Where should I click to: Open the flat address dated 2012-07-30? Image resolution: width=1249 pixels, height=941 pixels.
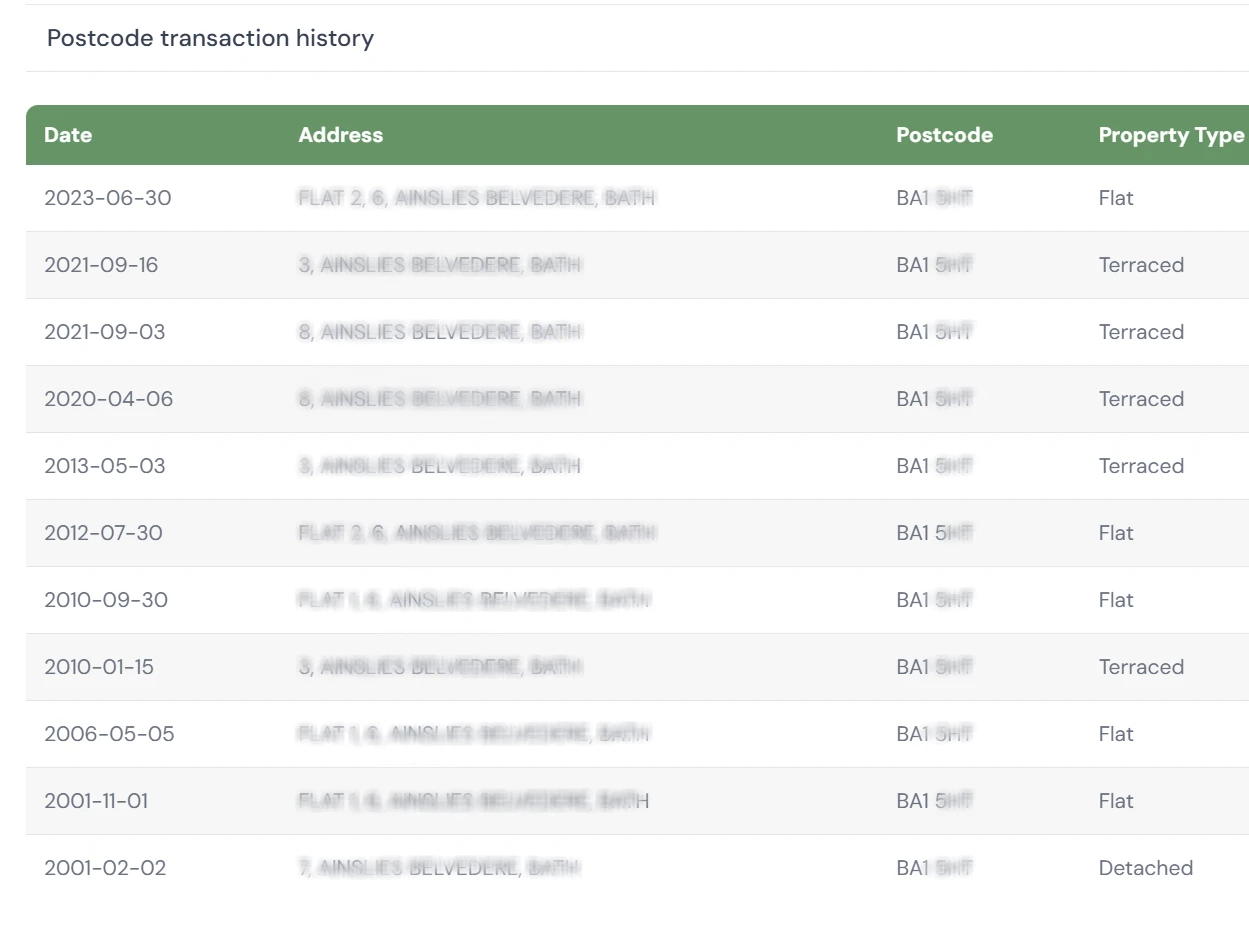tap(476, 533)
